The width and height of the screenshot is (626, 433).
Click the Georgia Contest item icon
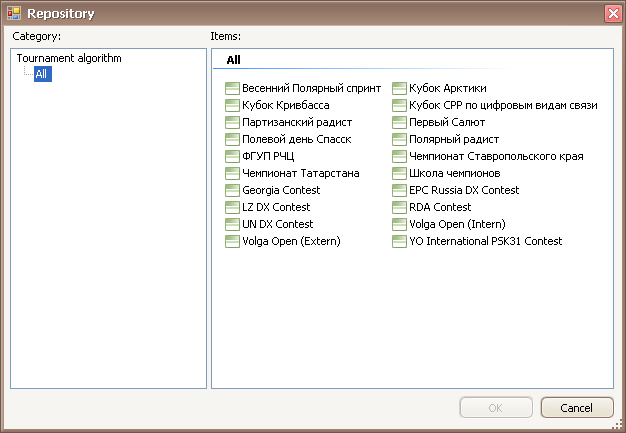(233, 190)
